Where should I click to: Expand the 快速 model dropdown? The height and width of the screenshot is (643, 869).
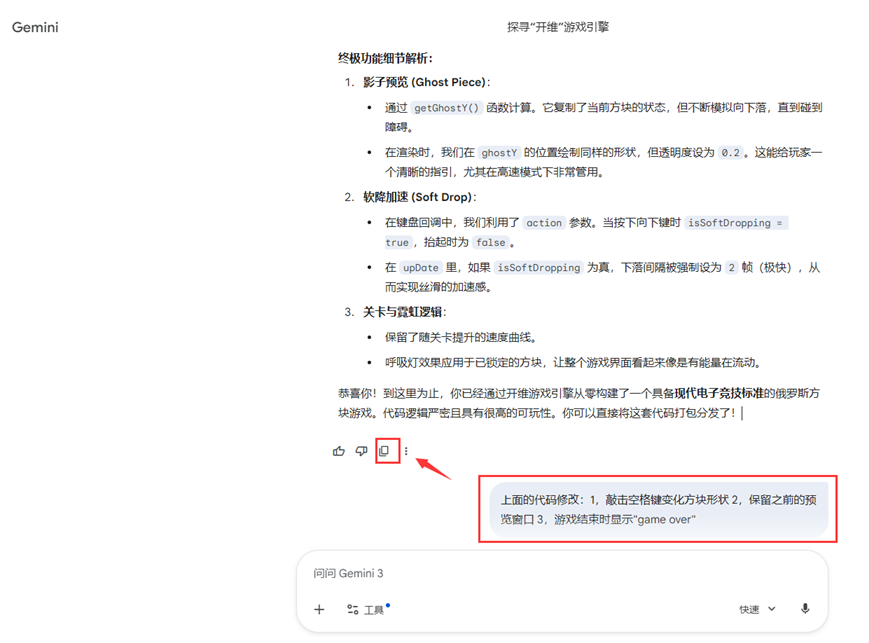coord(757,610)
